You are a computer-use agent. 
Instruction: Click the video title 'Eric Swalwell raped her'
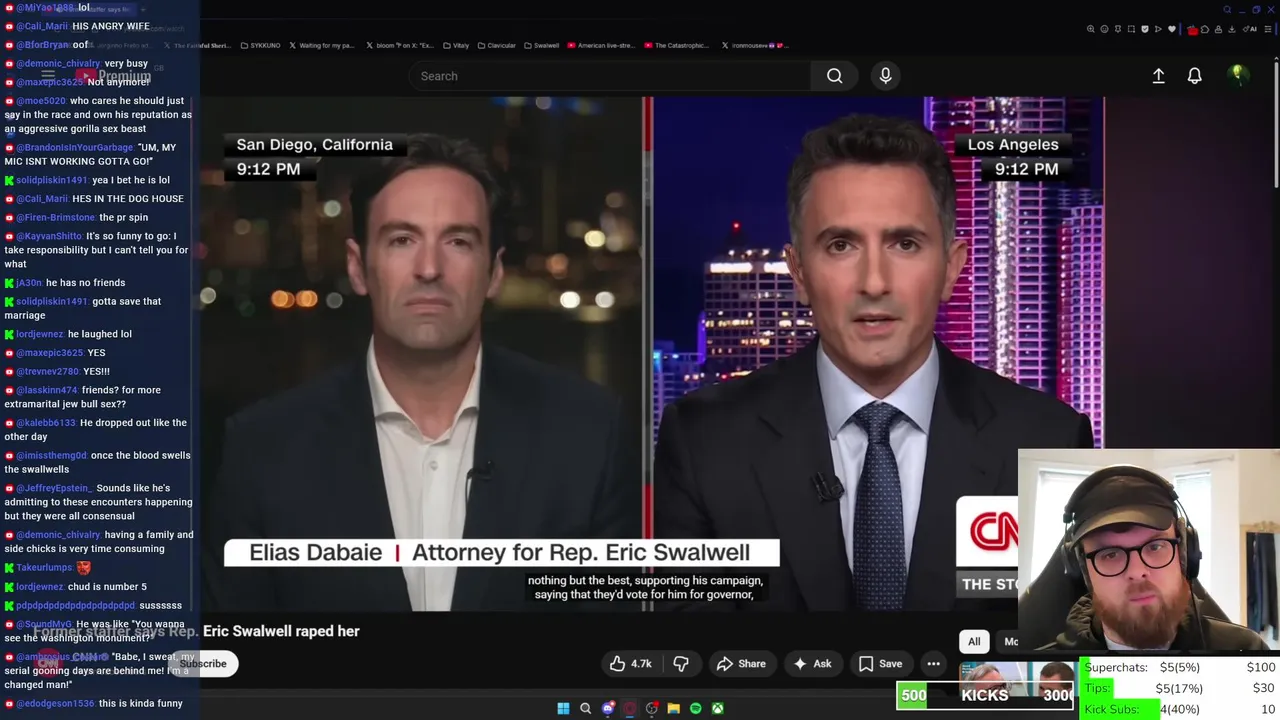coord(281,631)
